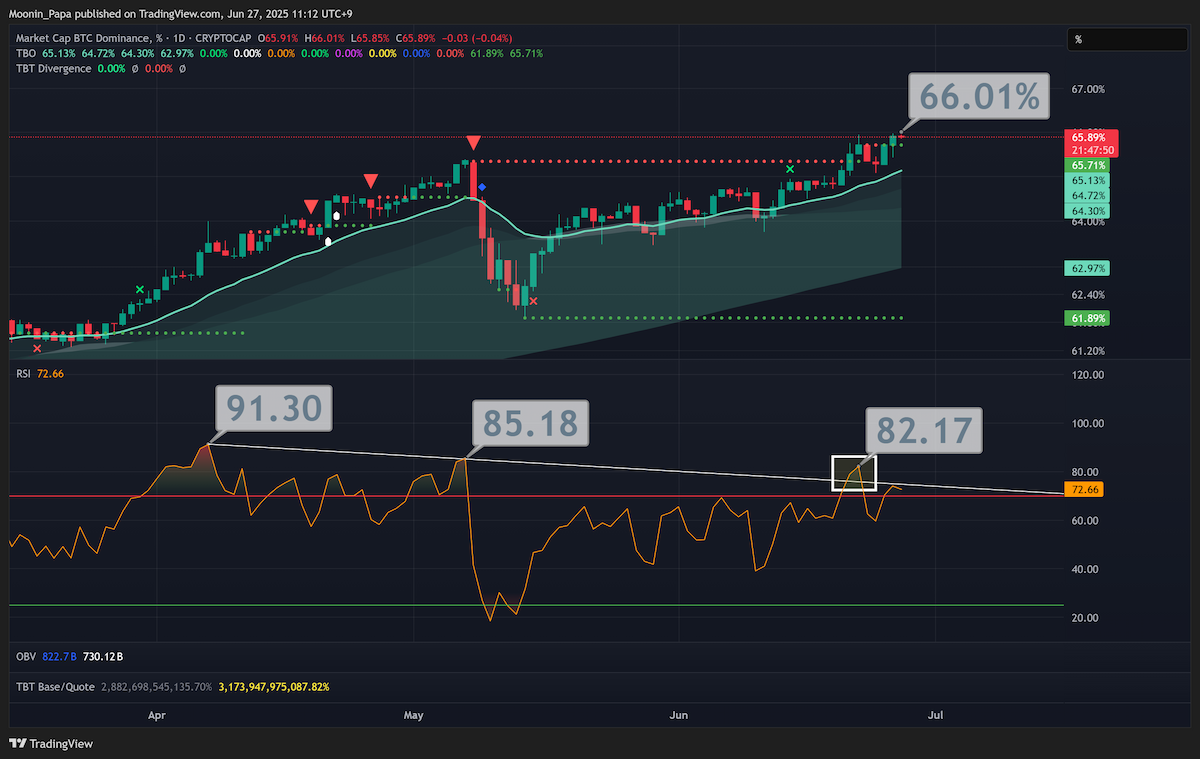Click the 85.18 RSI callout label
1200x759 pixels.
tap(531, 423)
